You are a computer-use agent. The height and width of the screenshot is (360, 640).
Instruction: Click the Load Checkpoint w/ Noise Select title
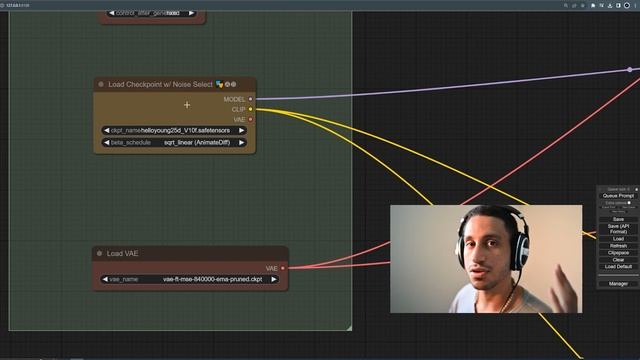point(160,84)
